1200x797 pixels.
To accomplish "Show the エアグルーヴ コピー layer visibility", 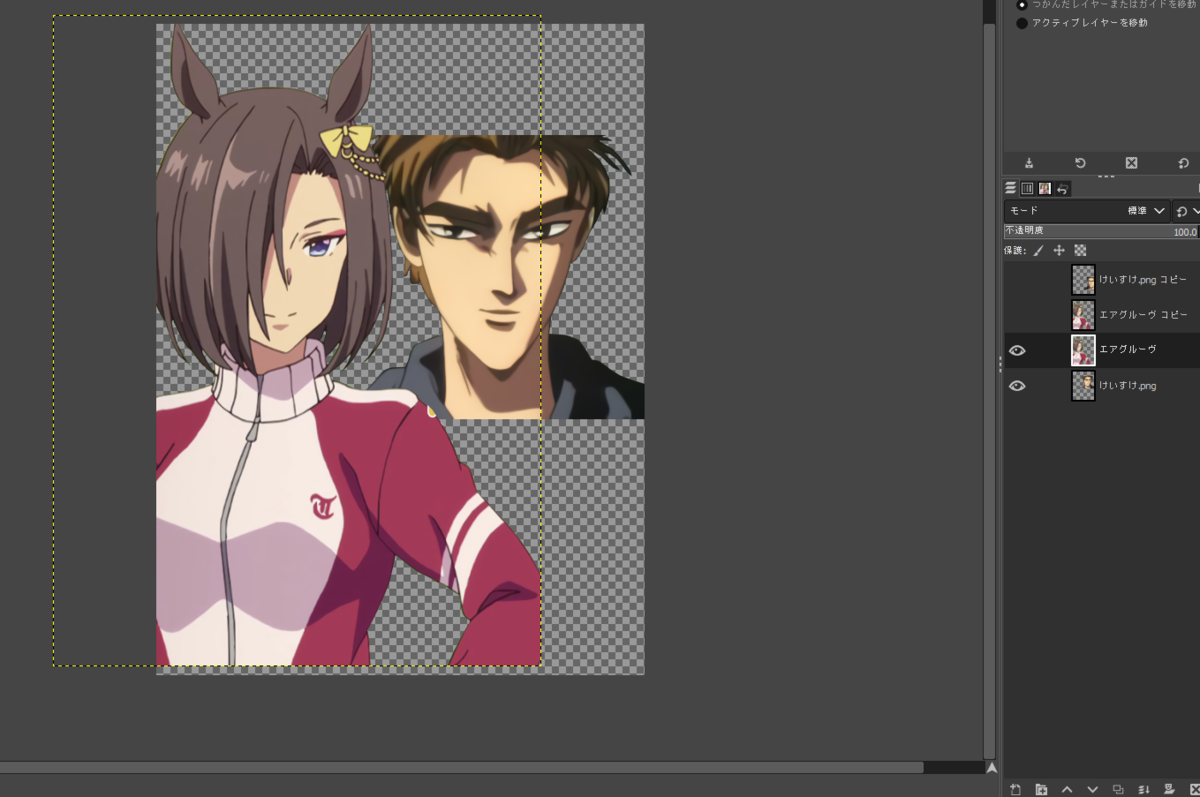I will [x=1017, y=315].
